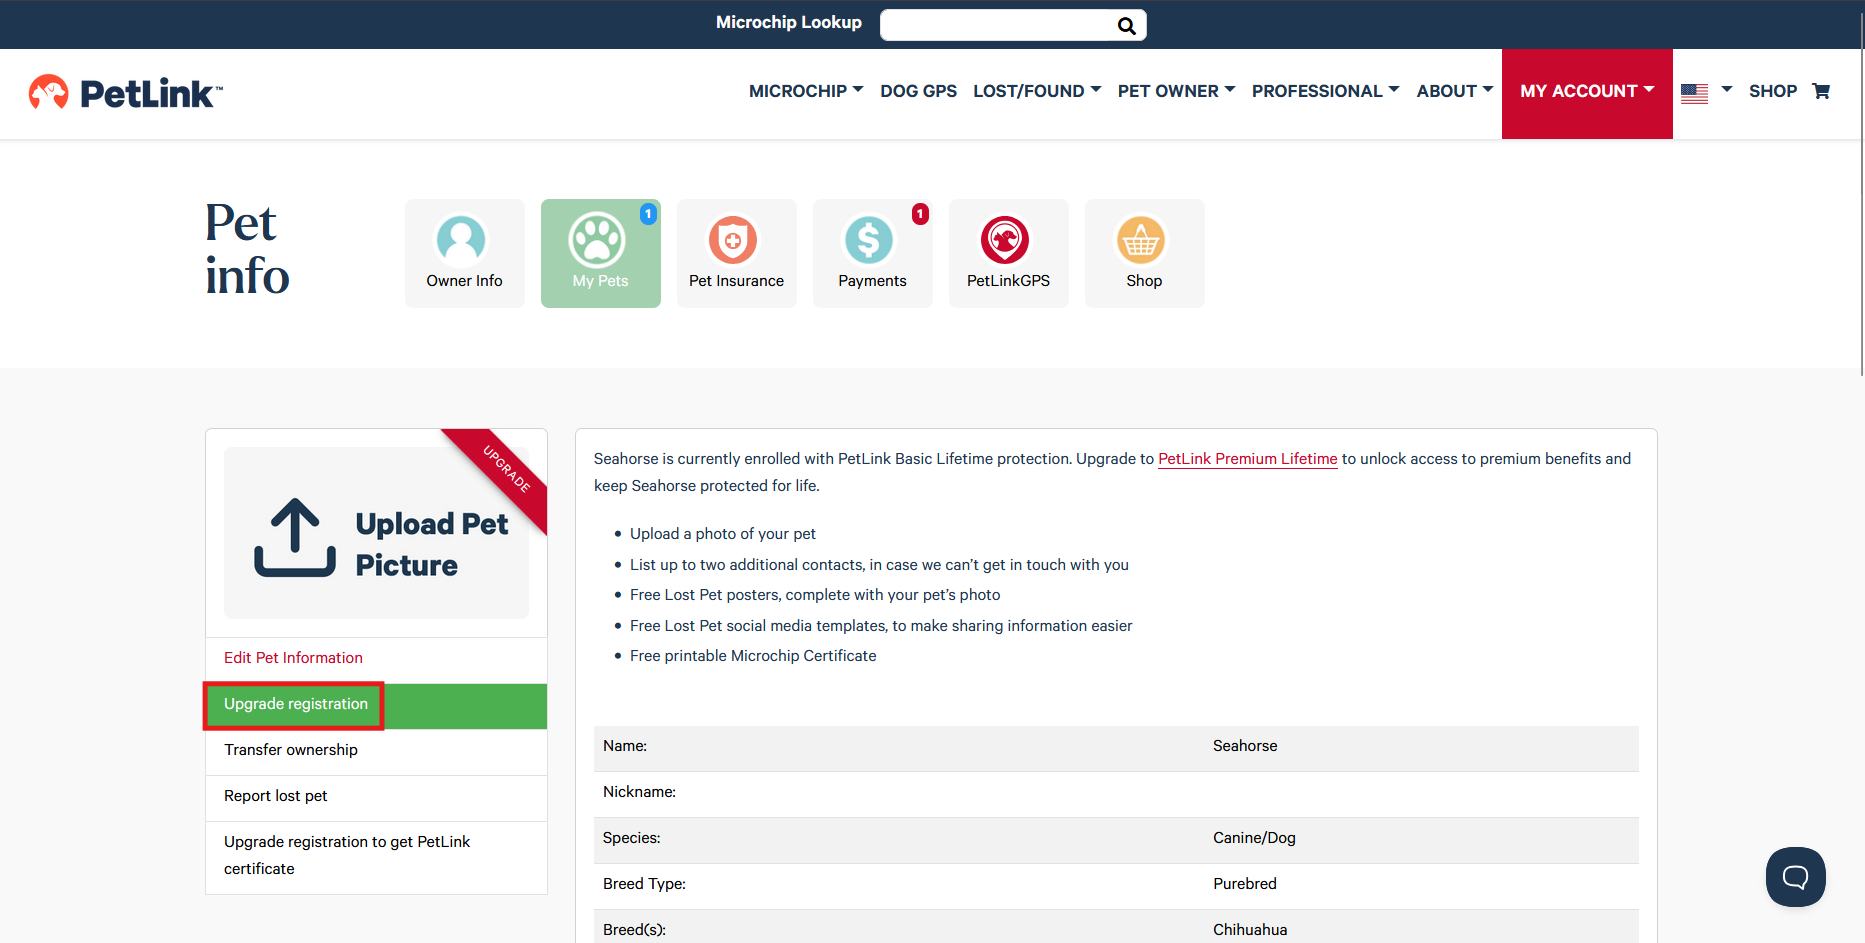Open the My Pets tile
This screenshot has height=943, width=1865.
(x=601, y=253)
